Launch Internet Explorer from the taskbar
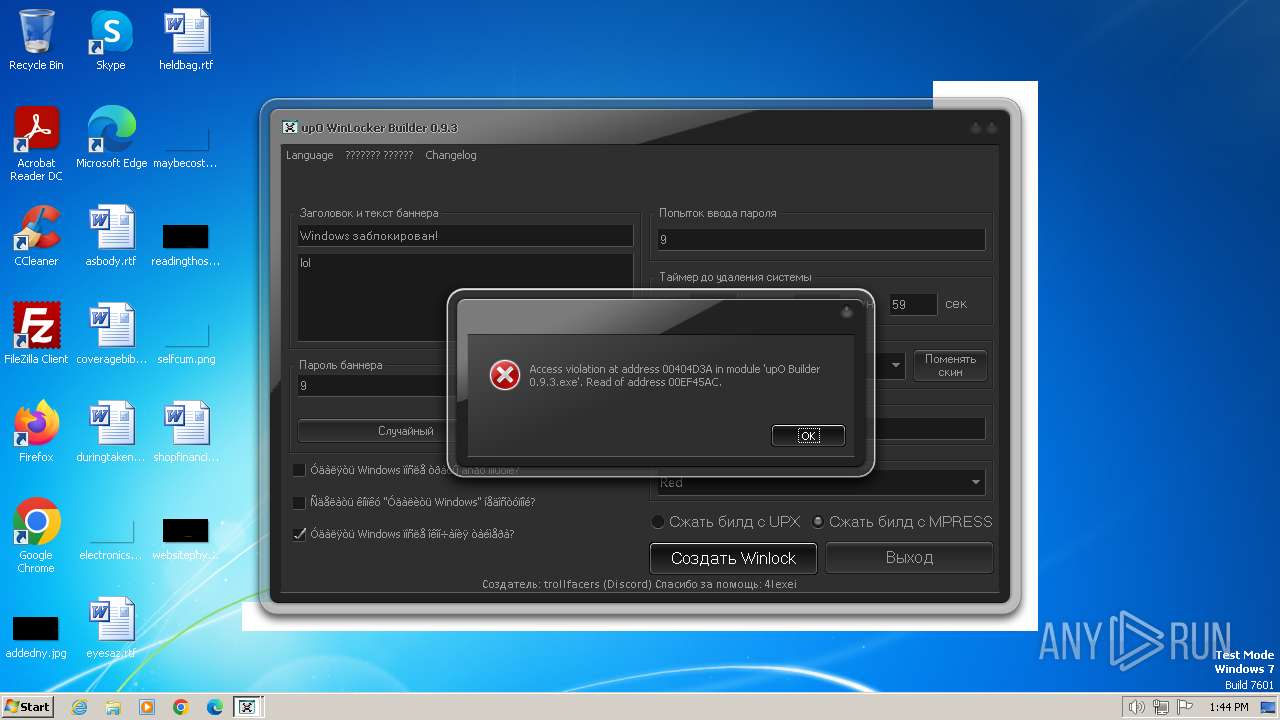 tap(79, 707)
